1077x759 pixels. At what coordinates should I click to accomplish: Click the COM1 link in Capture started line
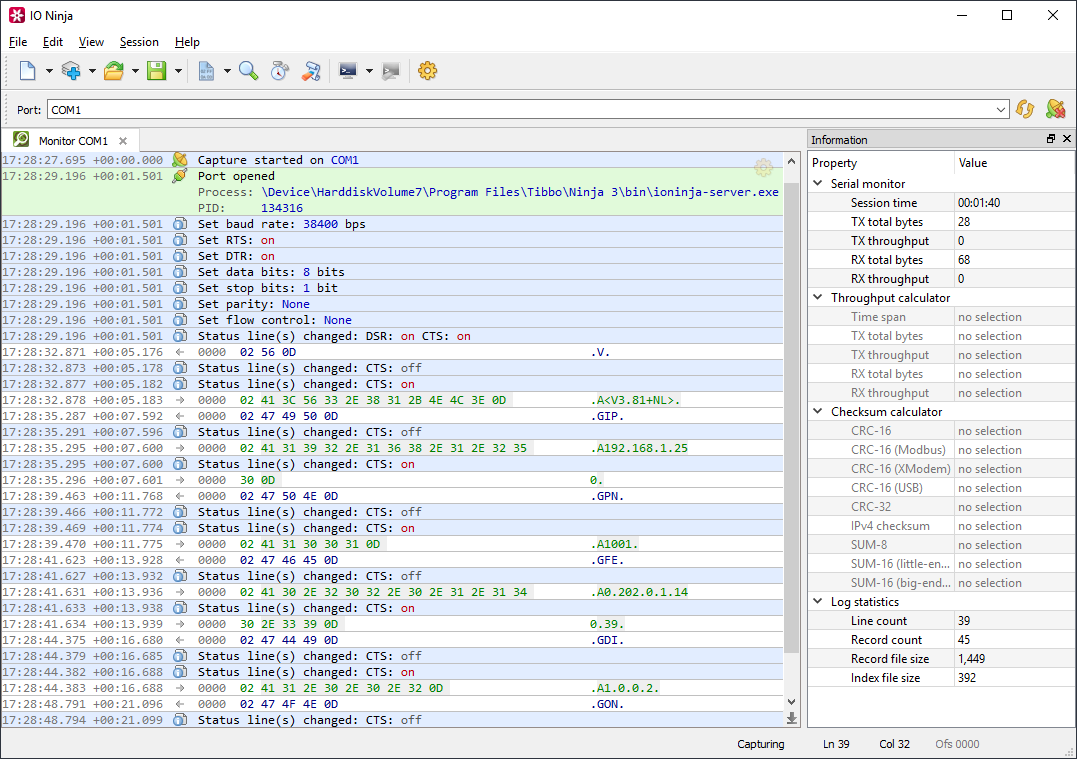point(345,160)
